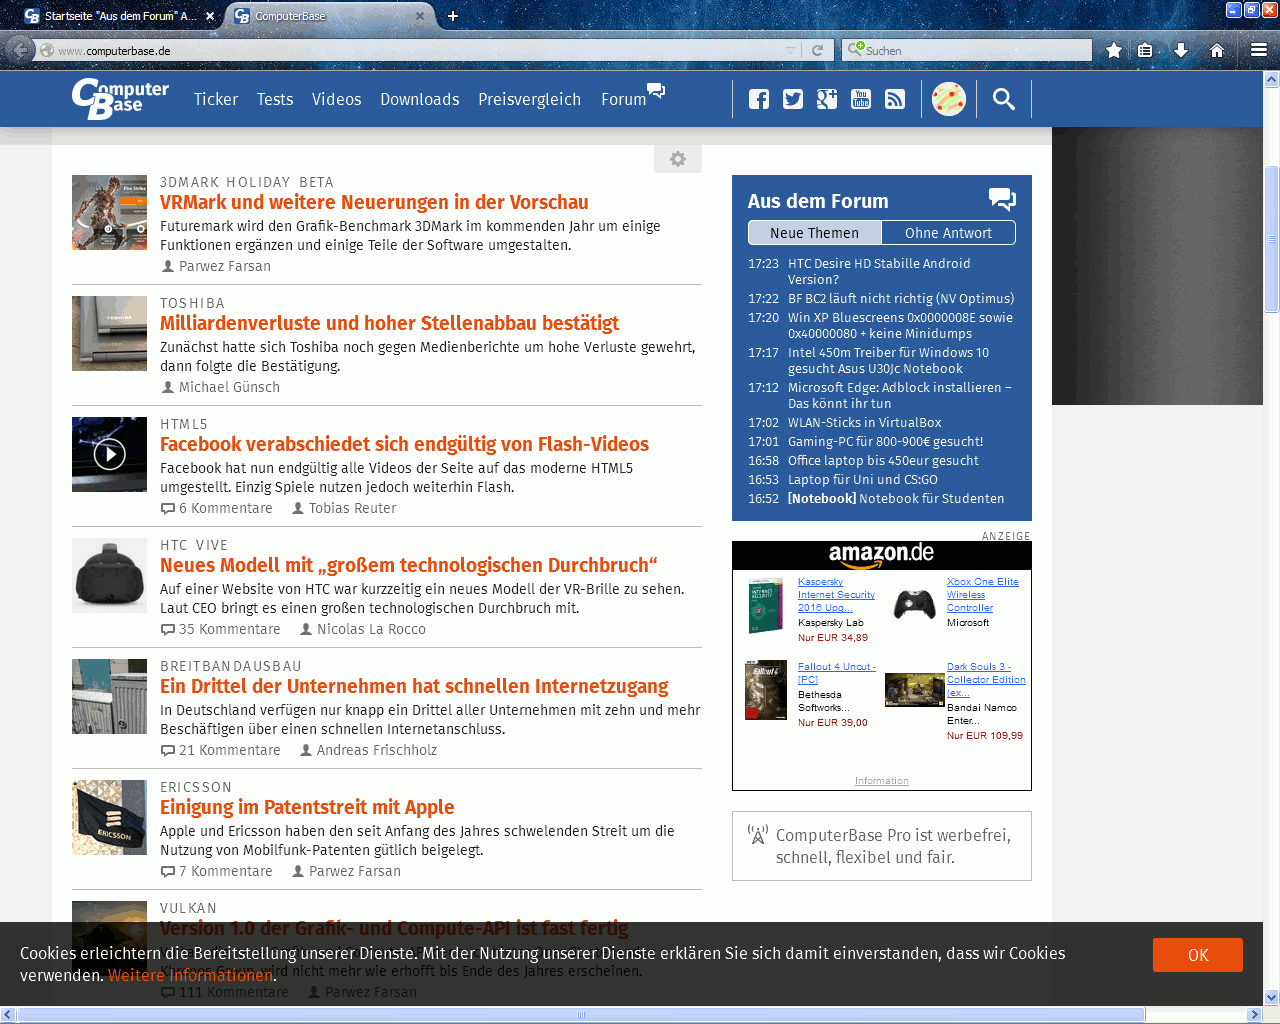1280x1024 pixels.
Task: Click the 3DMark article thumbnail
Action: point(110,213)
